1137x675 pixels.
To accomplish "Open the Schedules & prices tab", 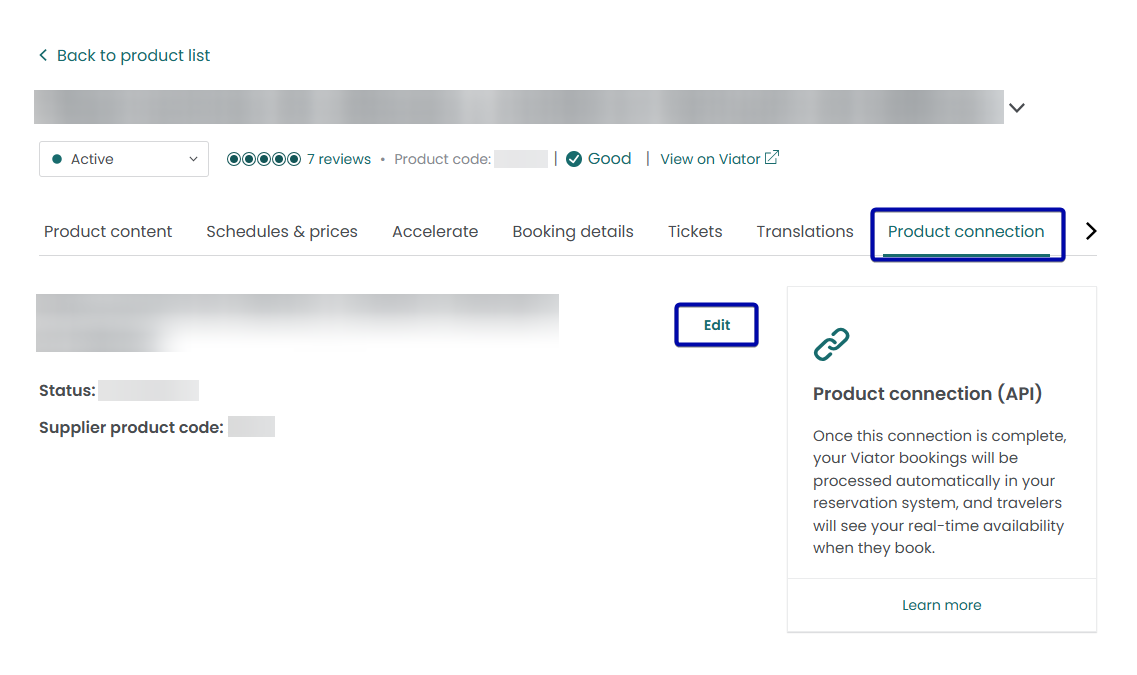I will click(282, 231).
